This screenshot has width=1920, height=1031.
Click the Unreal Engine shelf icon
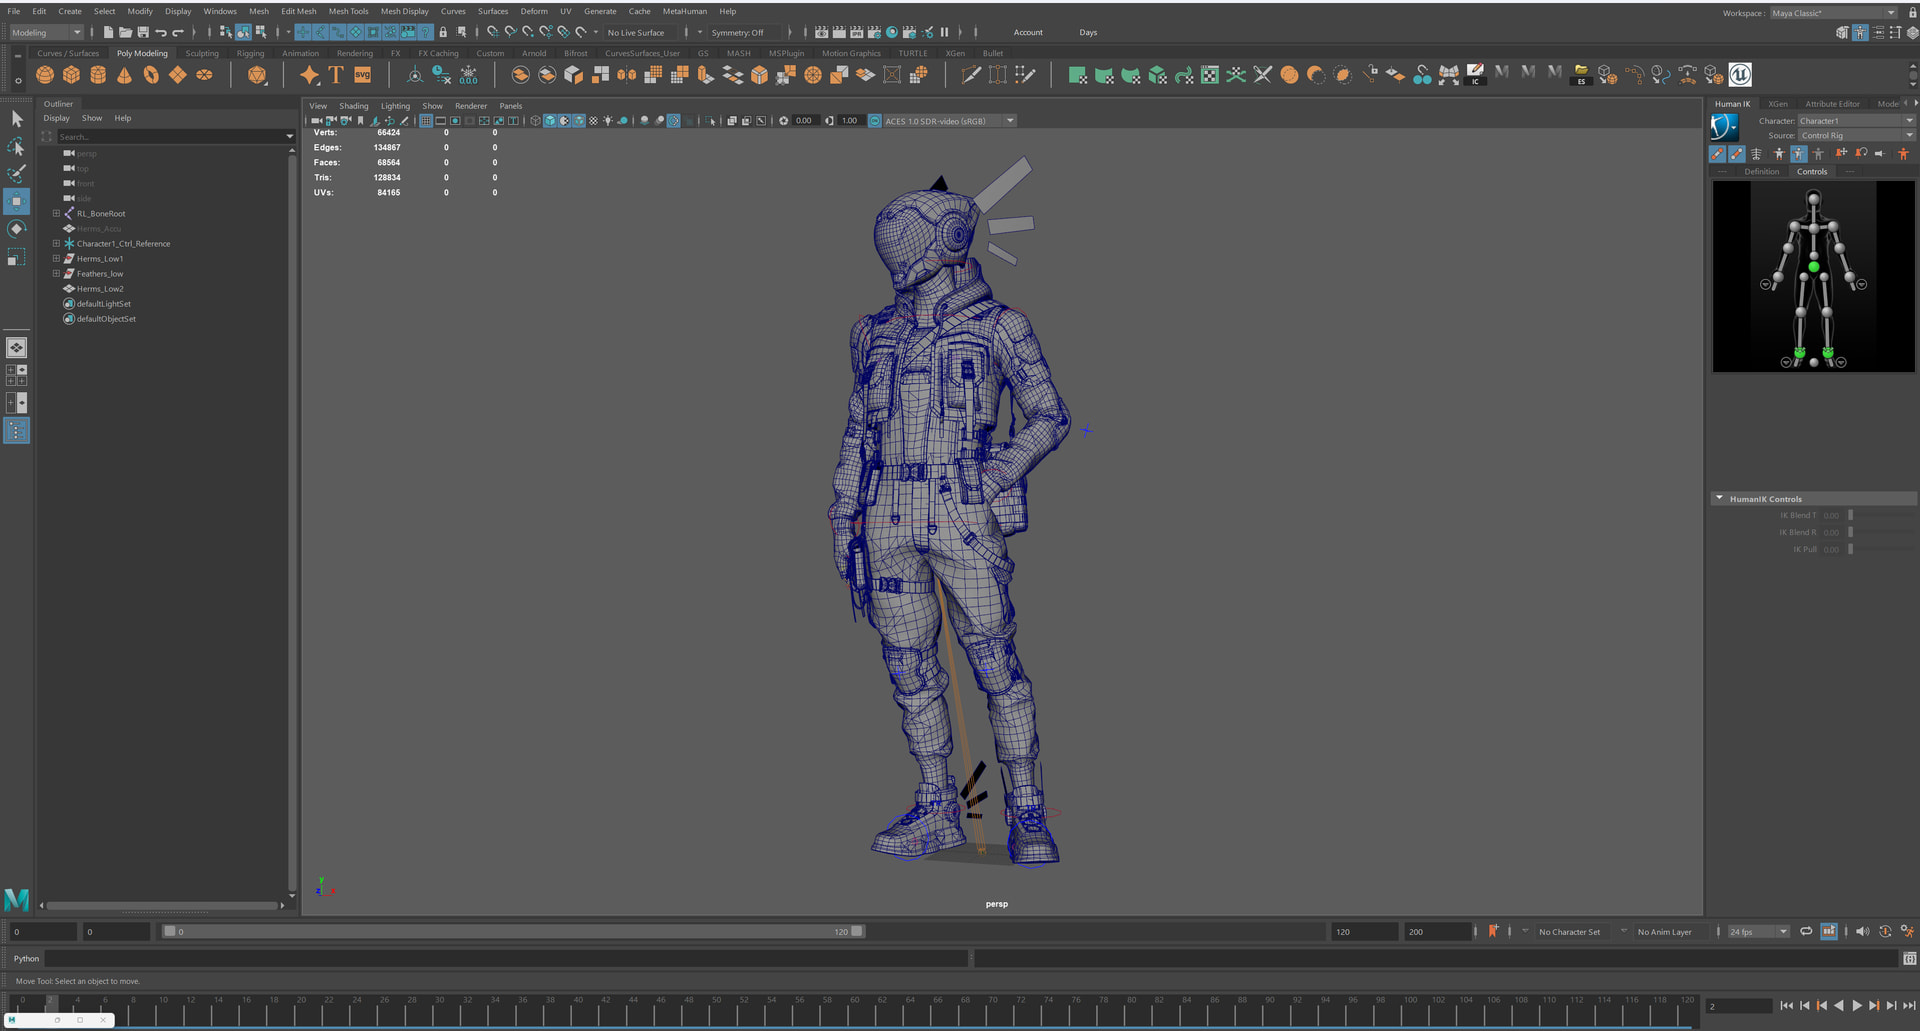(x=1740, y=75)
